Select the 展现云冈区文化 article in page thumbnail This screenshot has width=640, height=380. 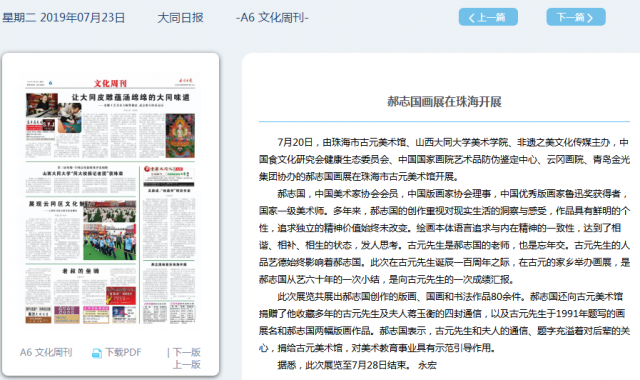(x=57, y=204)
